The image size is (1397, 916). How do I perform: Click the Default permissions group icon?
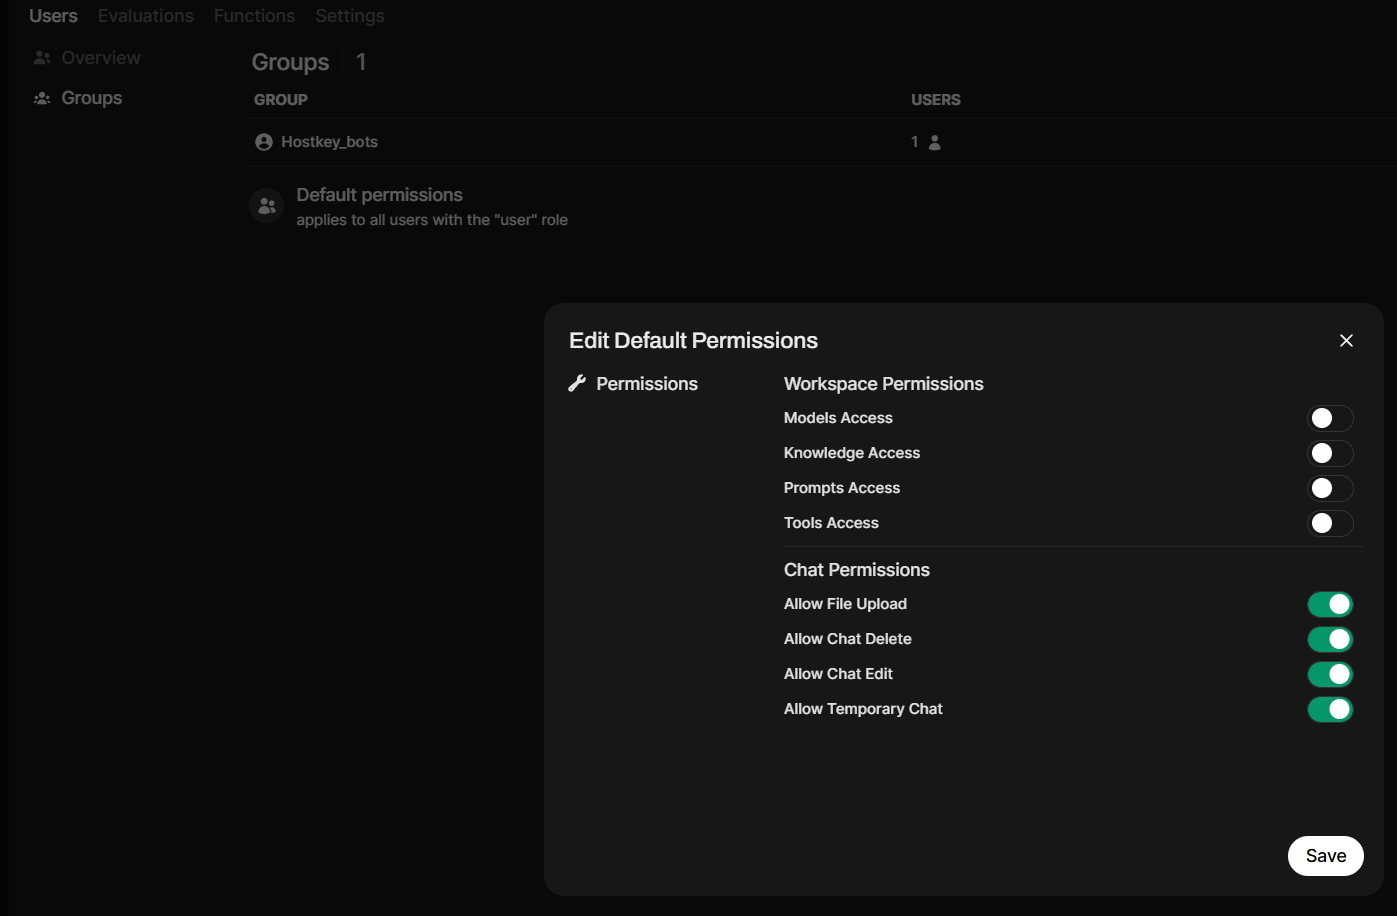tap(267, 206)
